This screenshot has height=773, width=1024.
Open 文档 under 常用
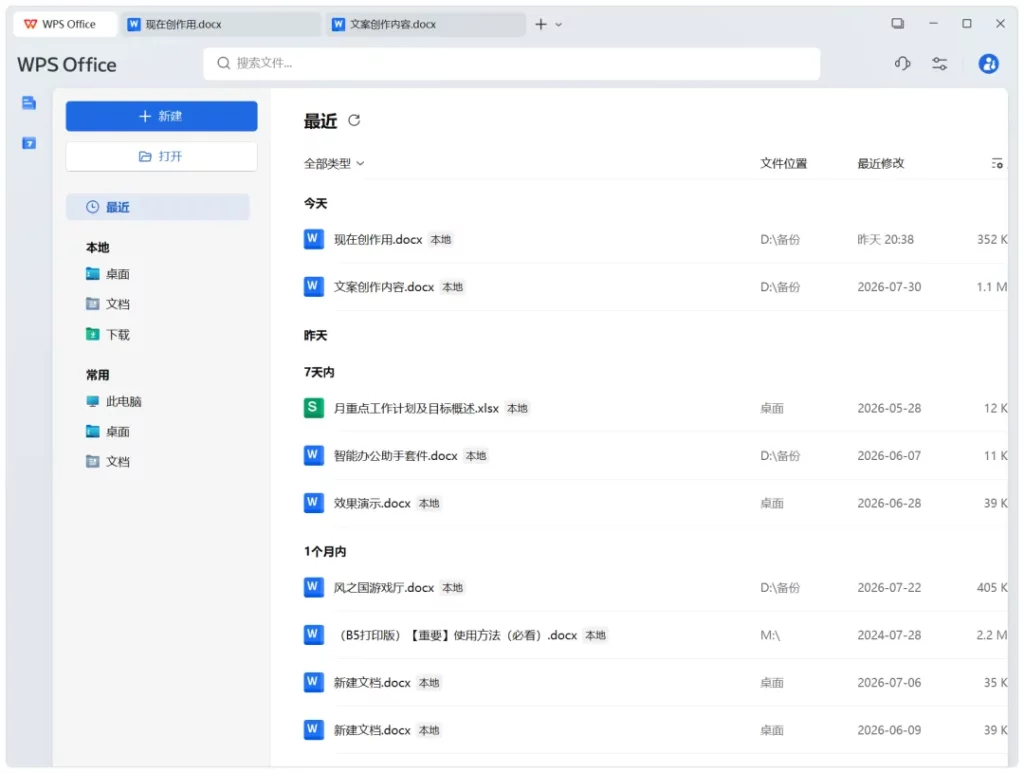(x=108, y=462)
